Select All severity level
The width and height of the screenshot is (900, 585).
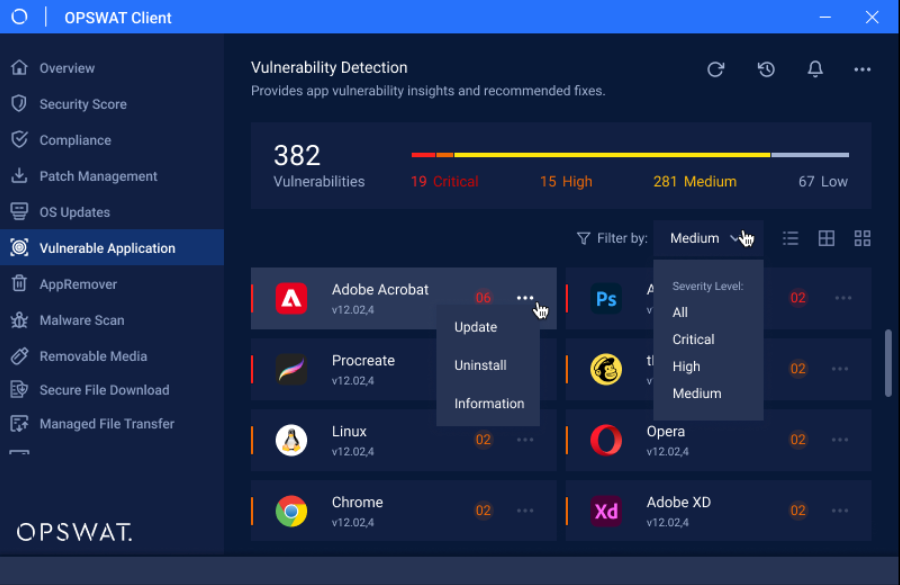click(x=680, y=312)
